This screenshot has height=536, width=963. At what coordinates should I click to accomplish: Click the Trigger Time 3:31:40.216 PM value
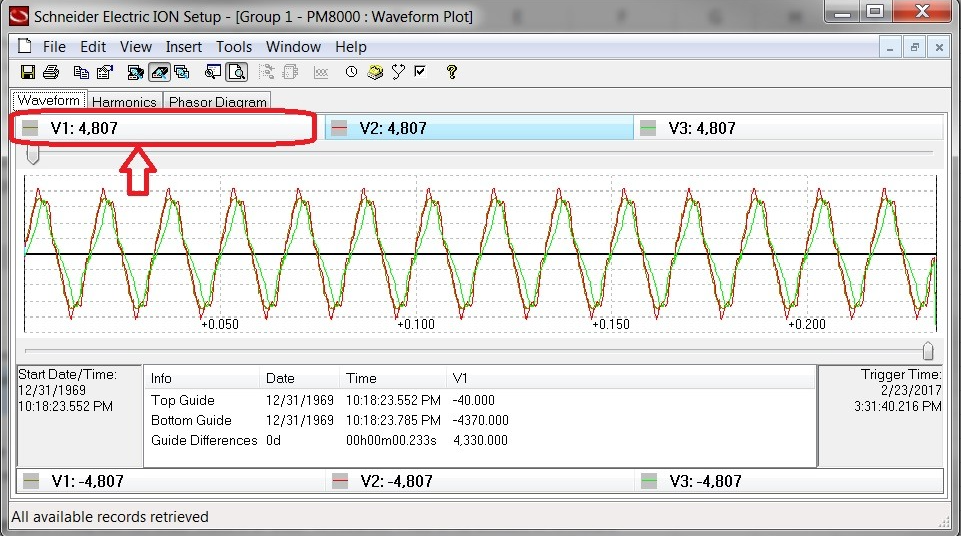coord(898,406)
